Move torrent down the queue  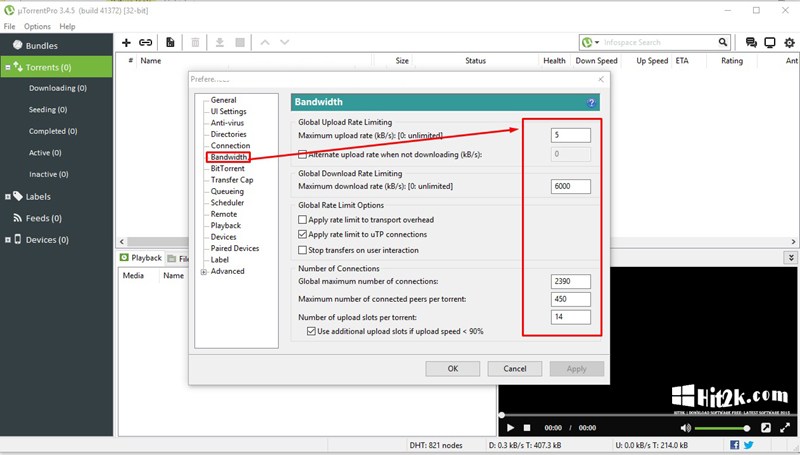[285, 42]
